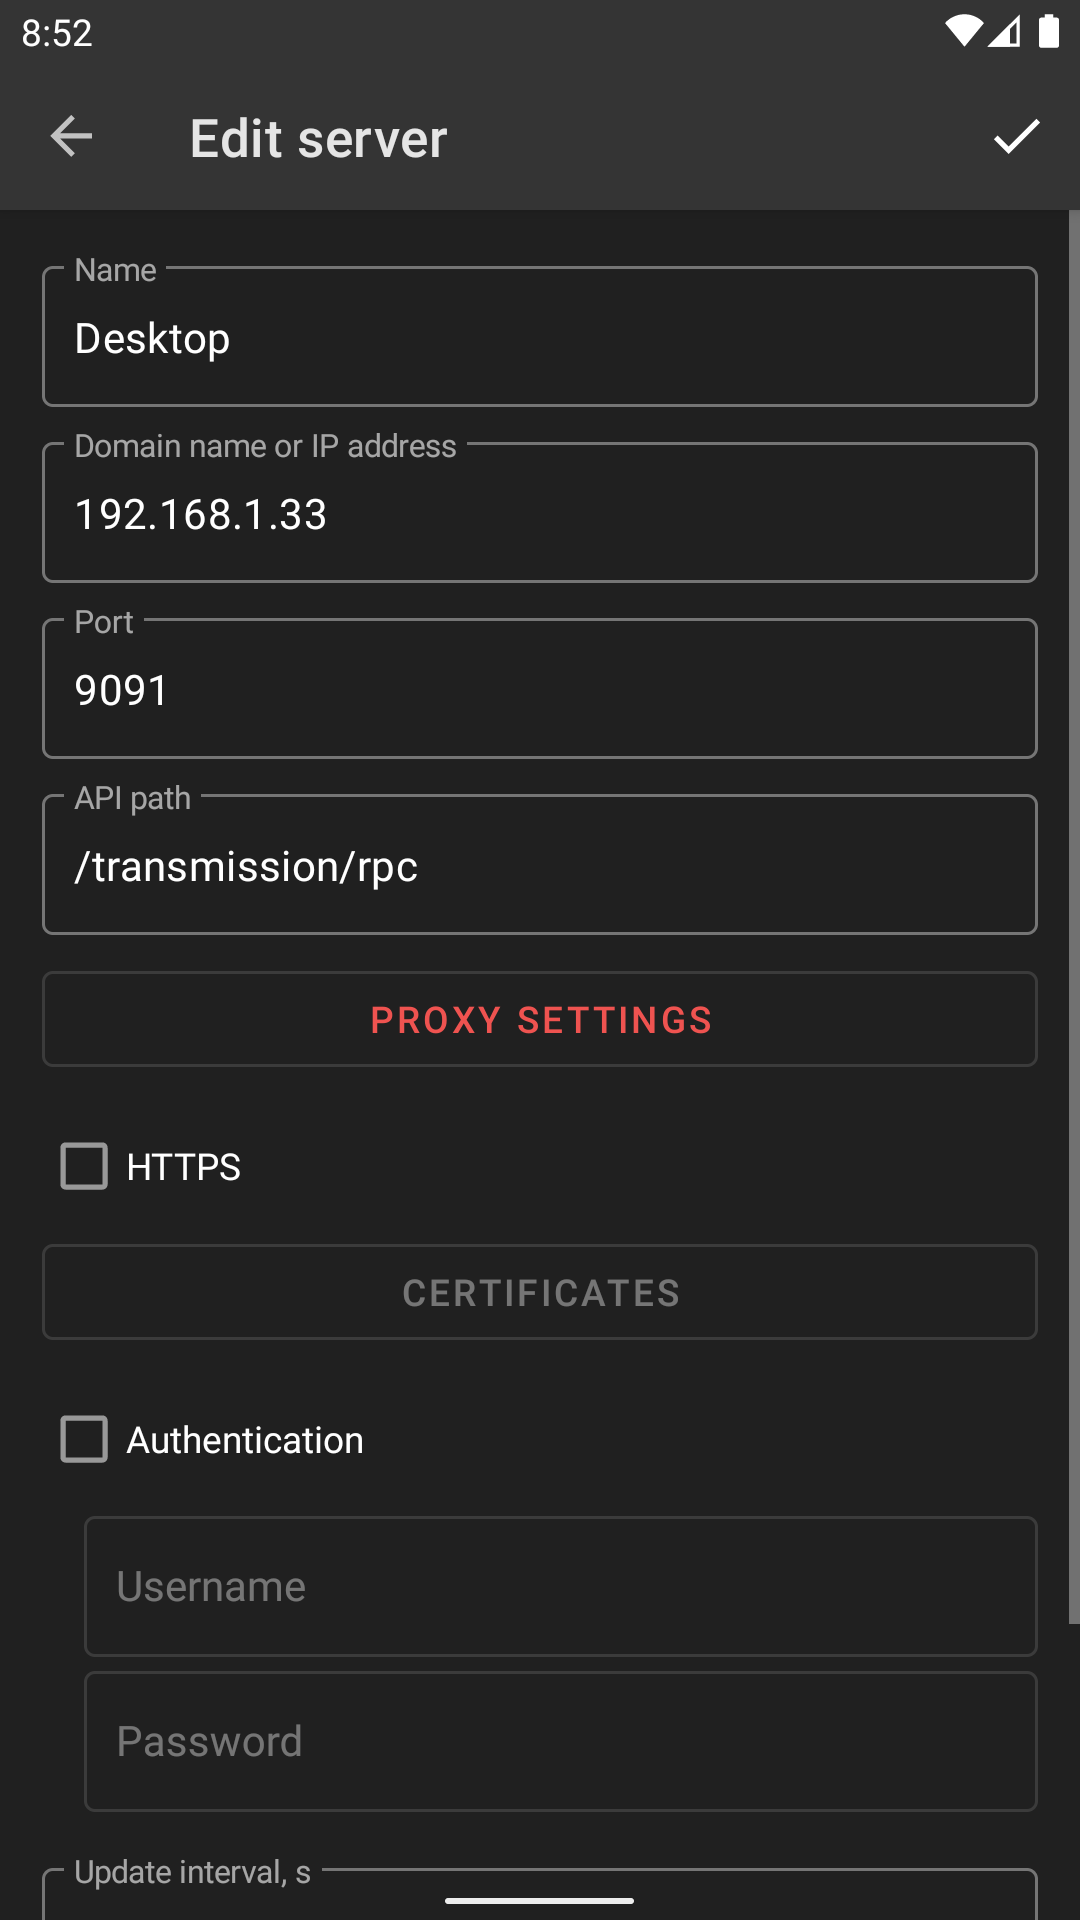Tap the Password input field

tap(560, 1742)
